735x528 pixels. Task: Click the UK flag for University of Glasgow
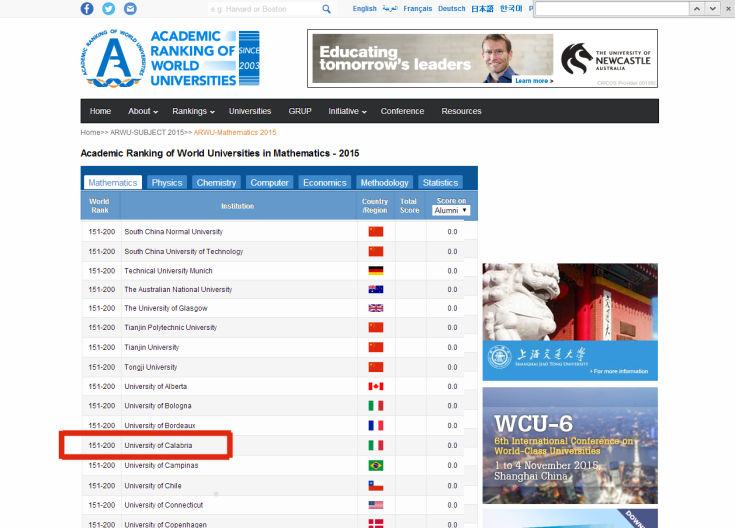(376, 308)
